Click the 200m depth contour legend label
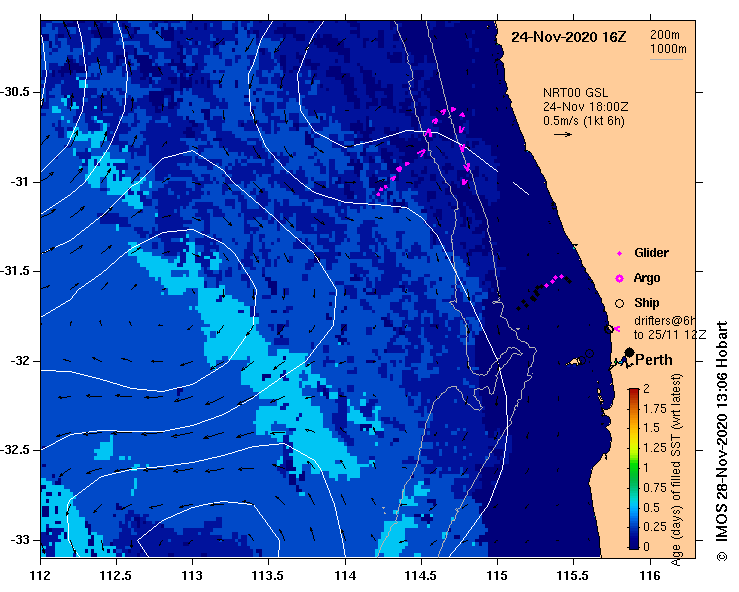Image resolution: width=739 pixels, height=592 pixels. pos(665,34)
